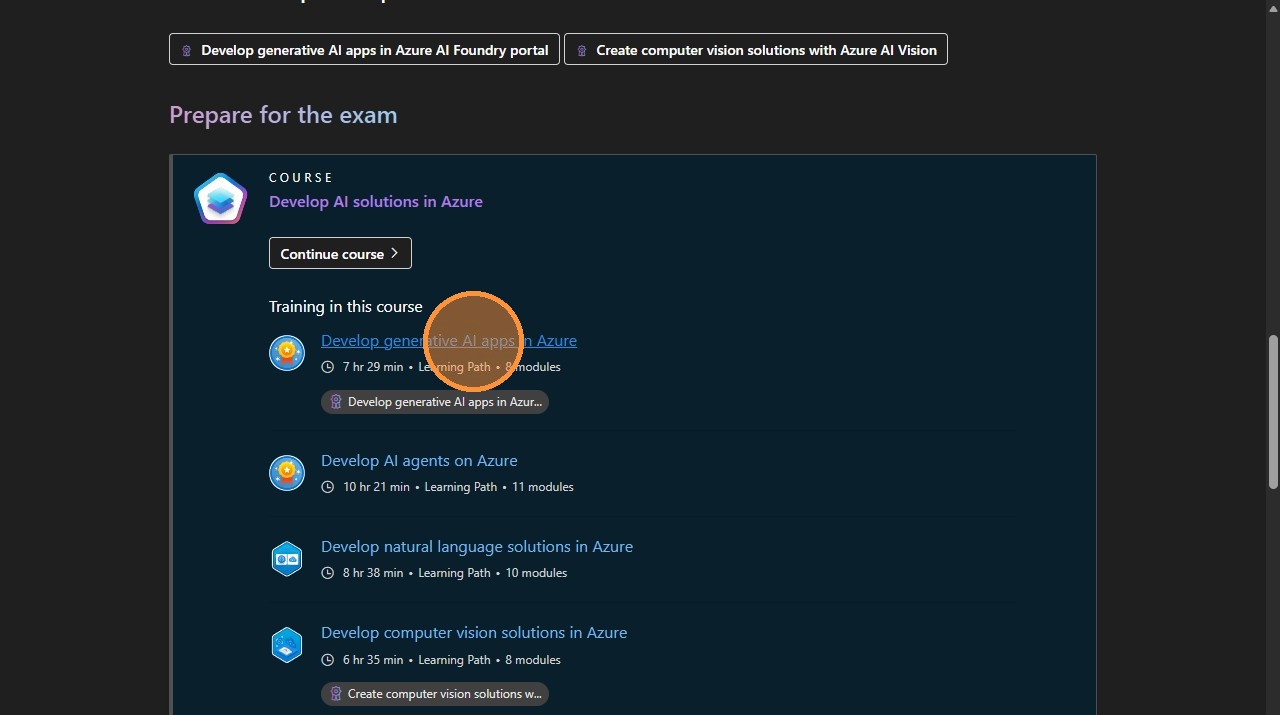Click the chevron arrow in Continue course

point(395,253)
